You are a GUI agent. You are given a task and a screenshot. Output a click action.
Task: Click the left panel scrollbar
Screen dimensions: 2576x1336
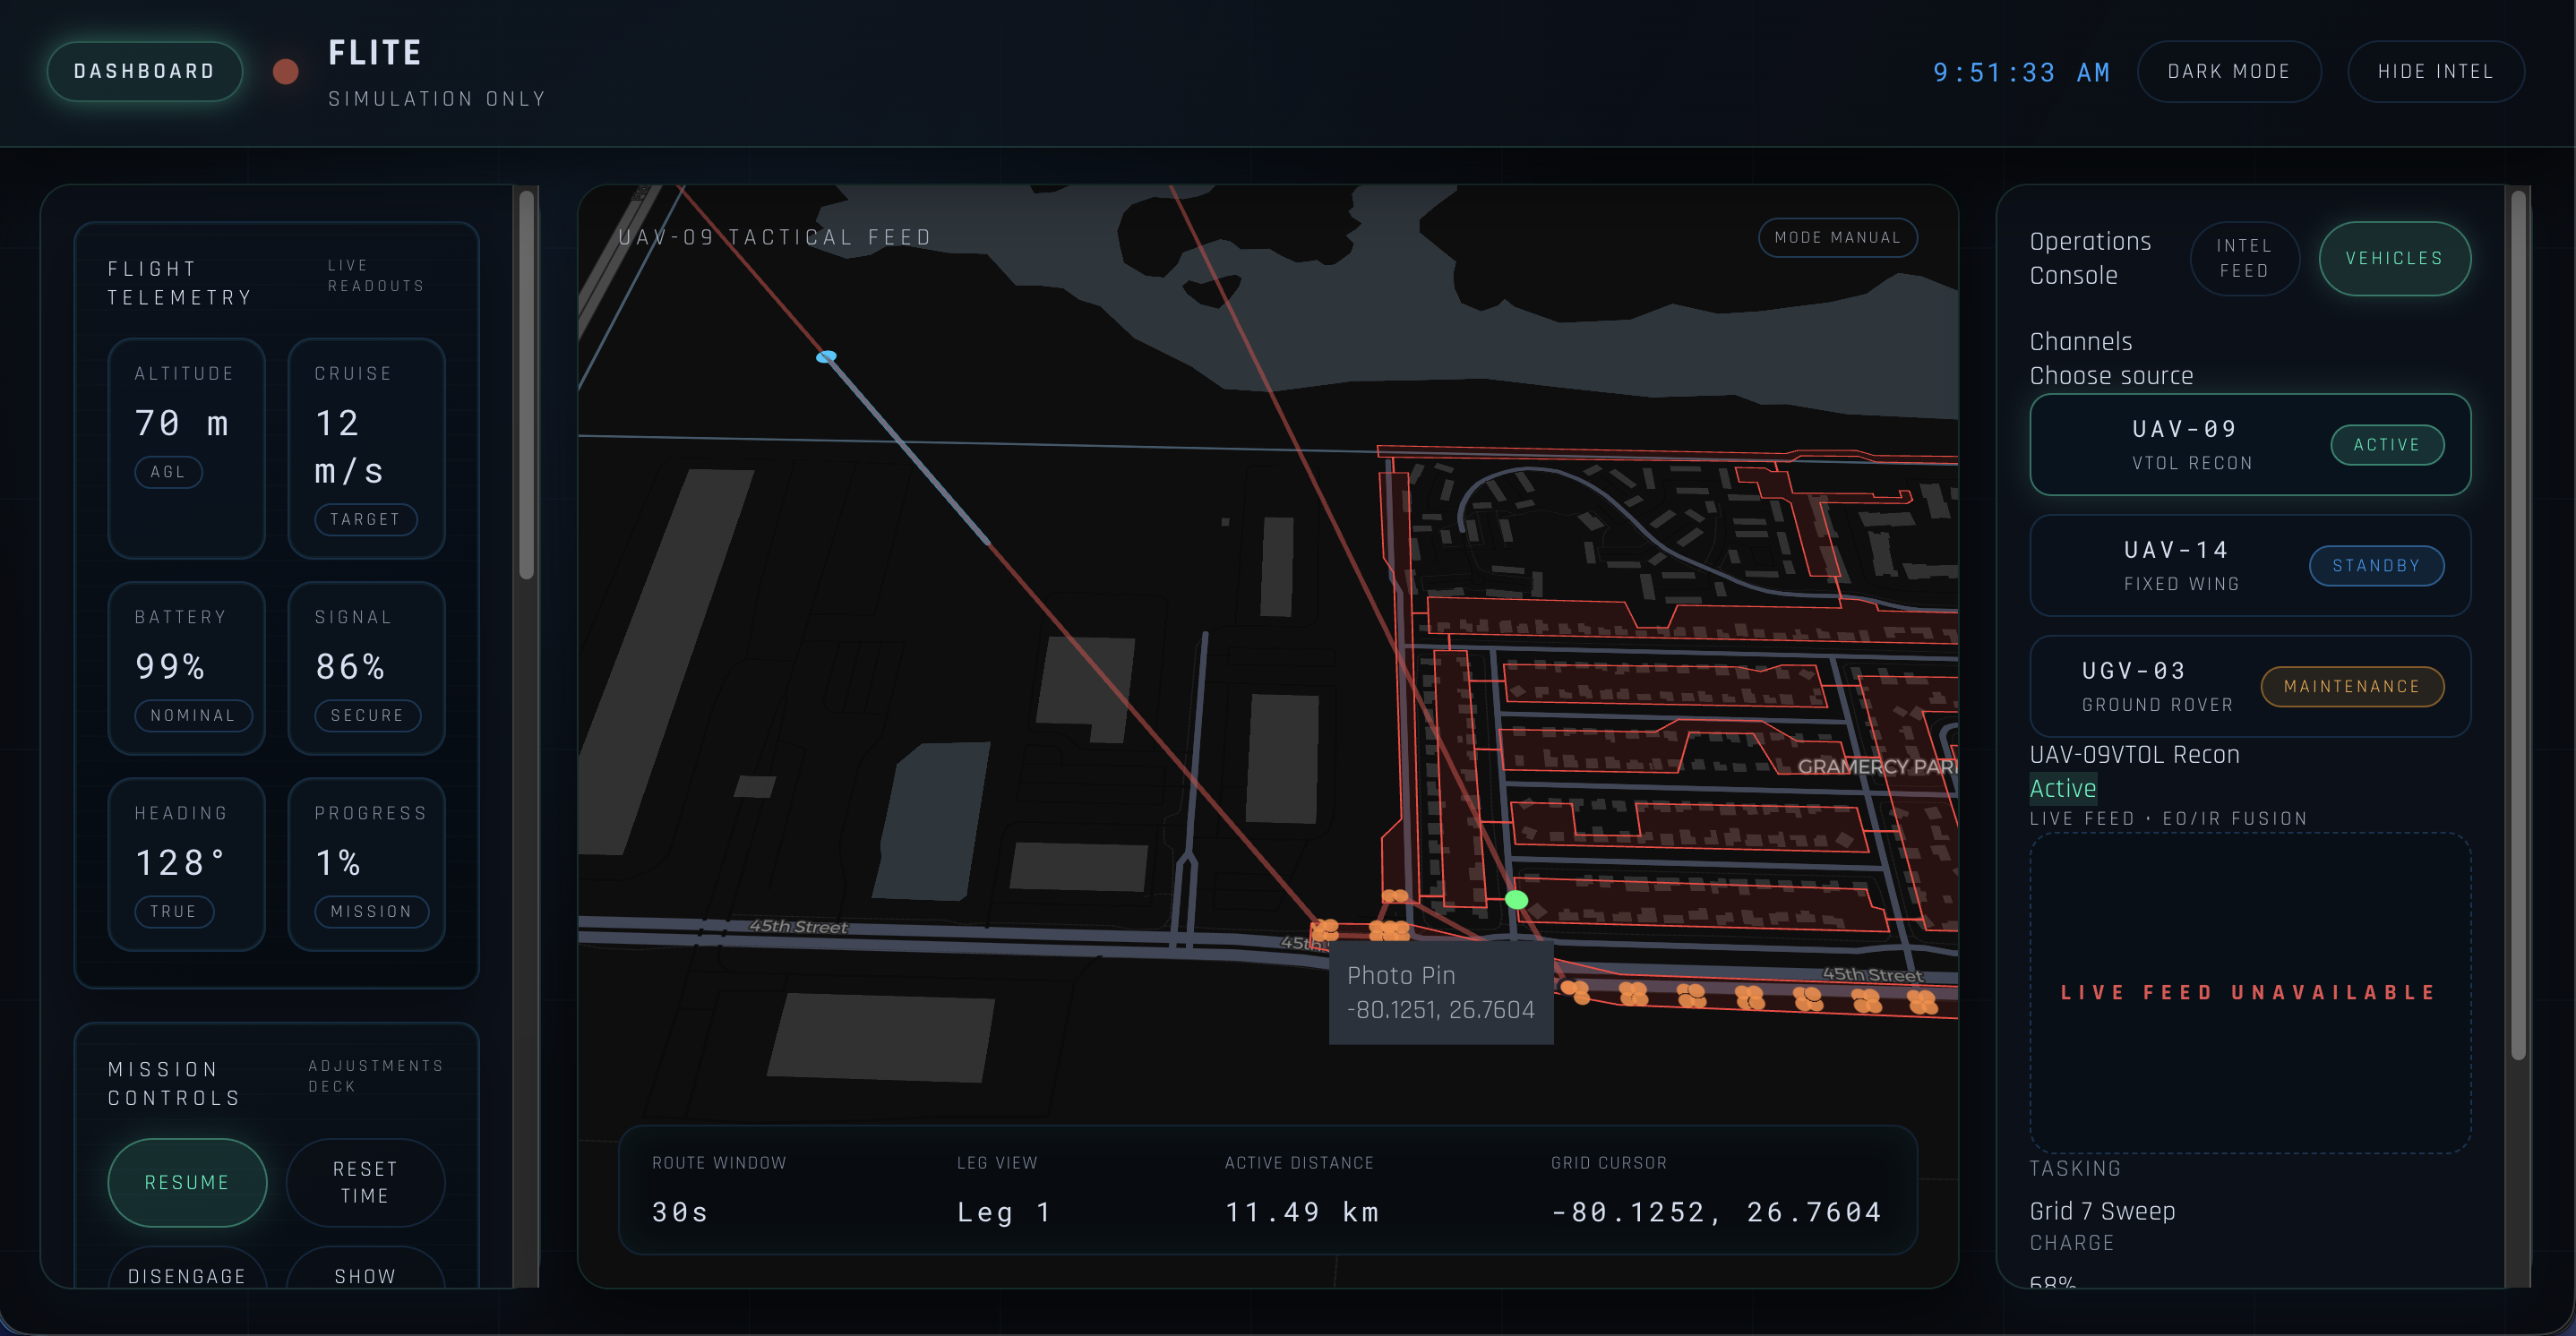coord(526,385)
